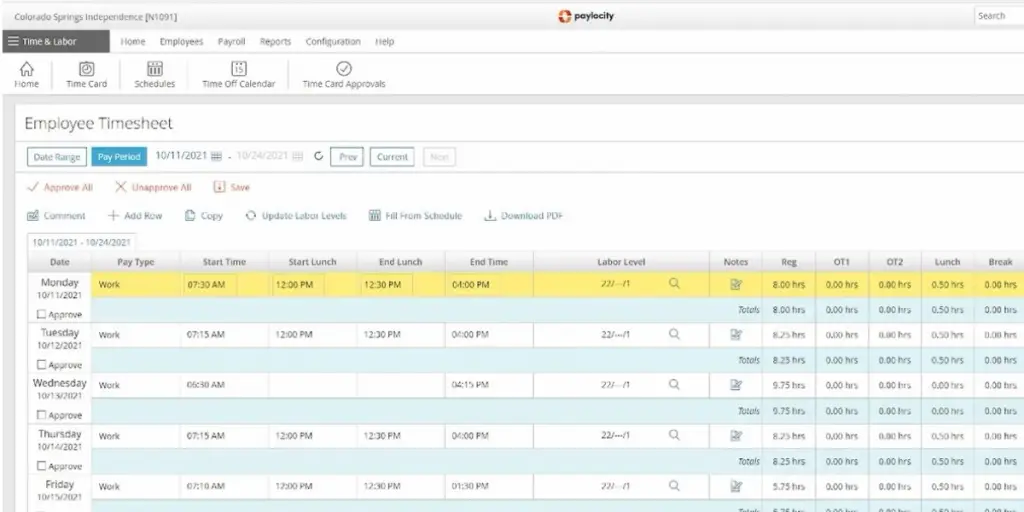Screen dimensions: 1024x512
Task: Click the refresh icon beside date range
Action: 318,156
